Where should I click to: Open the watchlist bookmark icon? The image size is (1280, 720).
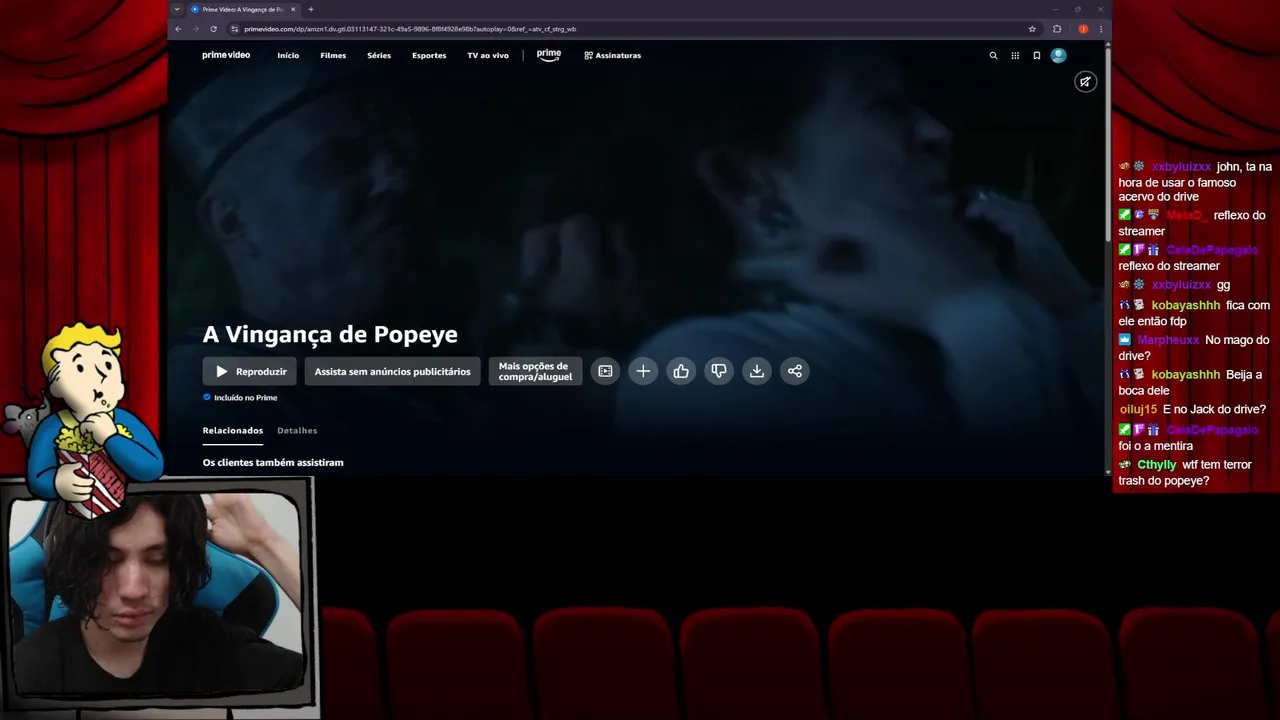pyautogui.click(x=1037, y=56)
